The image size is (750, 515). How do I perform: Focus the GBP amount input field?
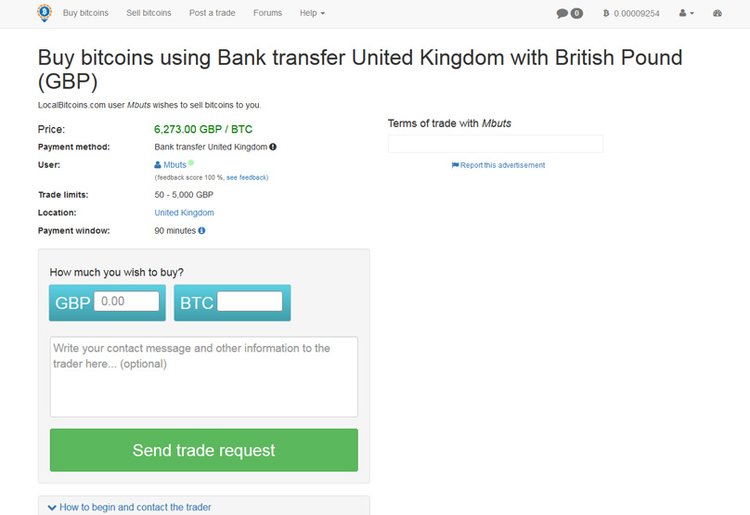pos(127,301)
